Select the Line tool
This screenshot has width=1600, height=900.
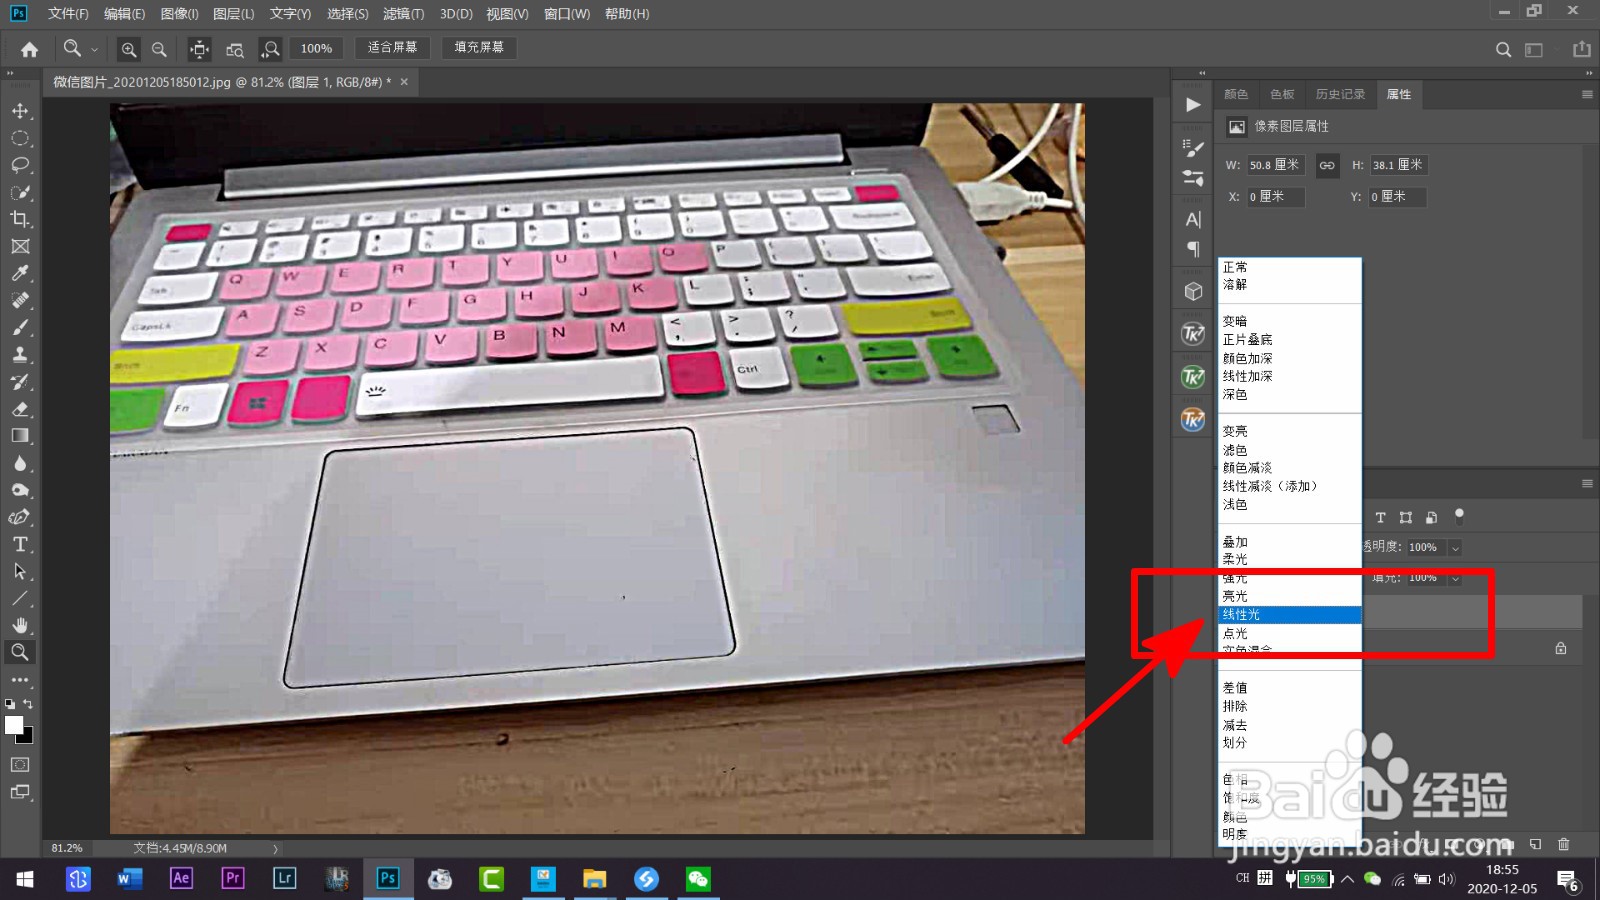coord(20,598)
